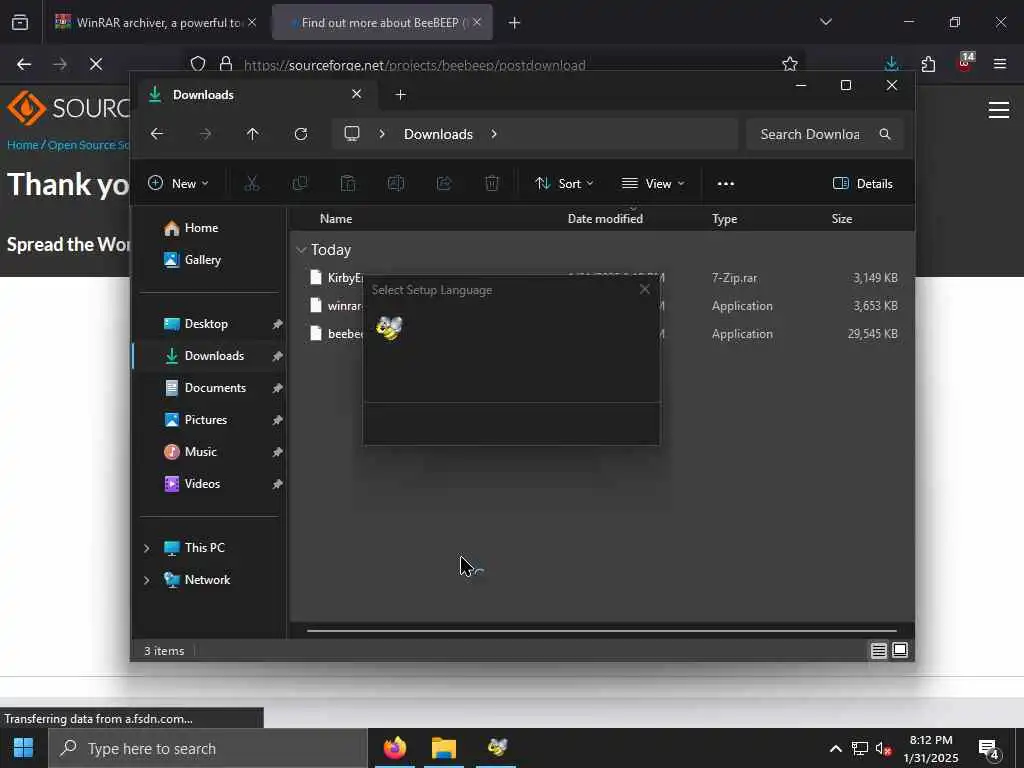Viewport: 1024px width, 768px height.
Task: Open the Firefox application hamburger menu
Action: coord(1000,64)
